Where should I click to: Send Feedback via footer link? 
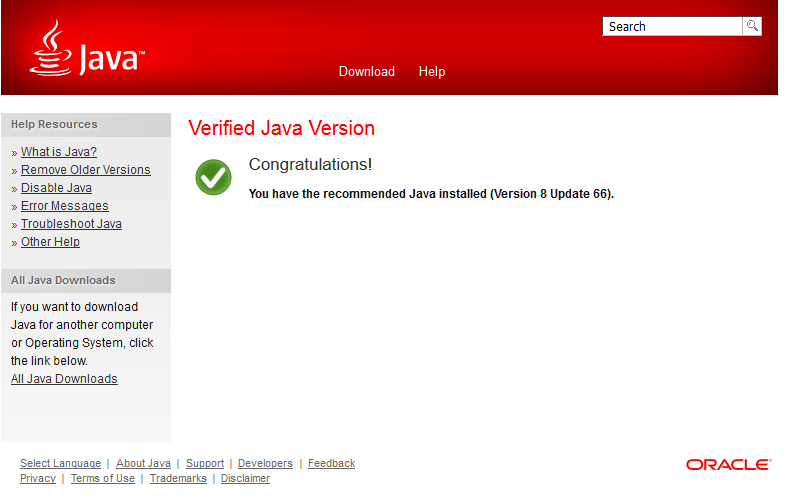[331, 464]
